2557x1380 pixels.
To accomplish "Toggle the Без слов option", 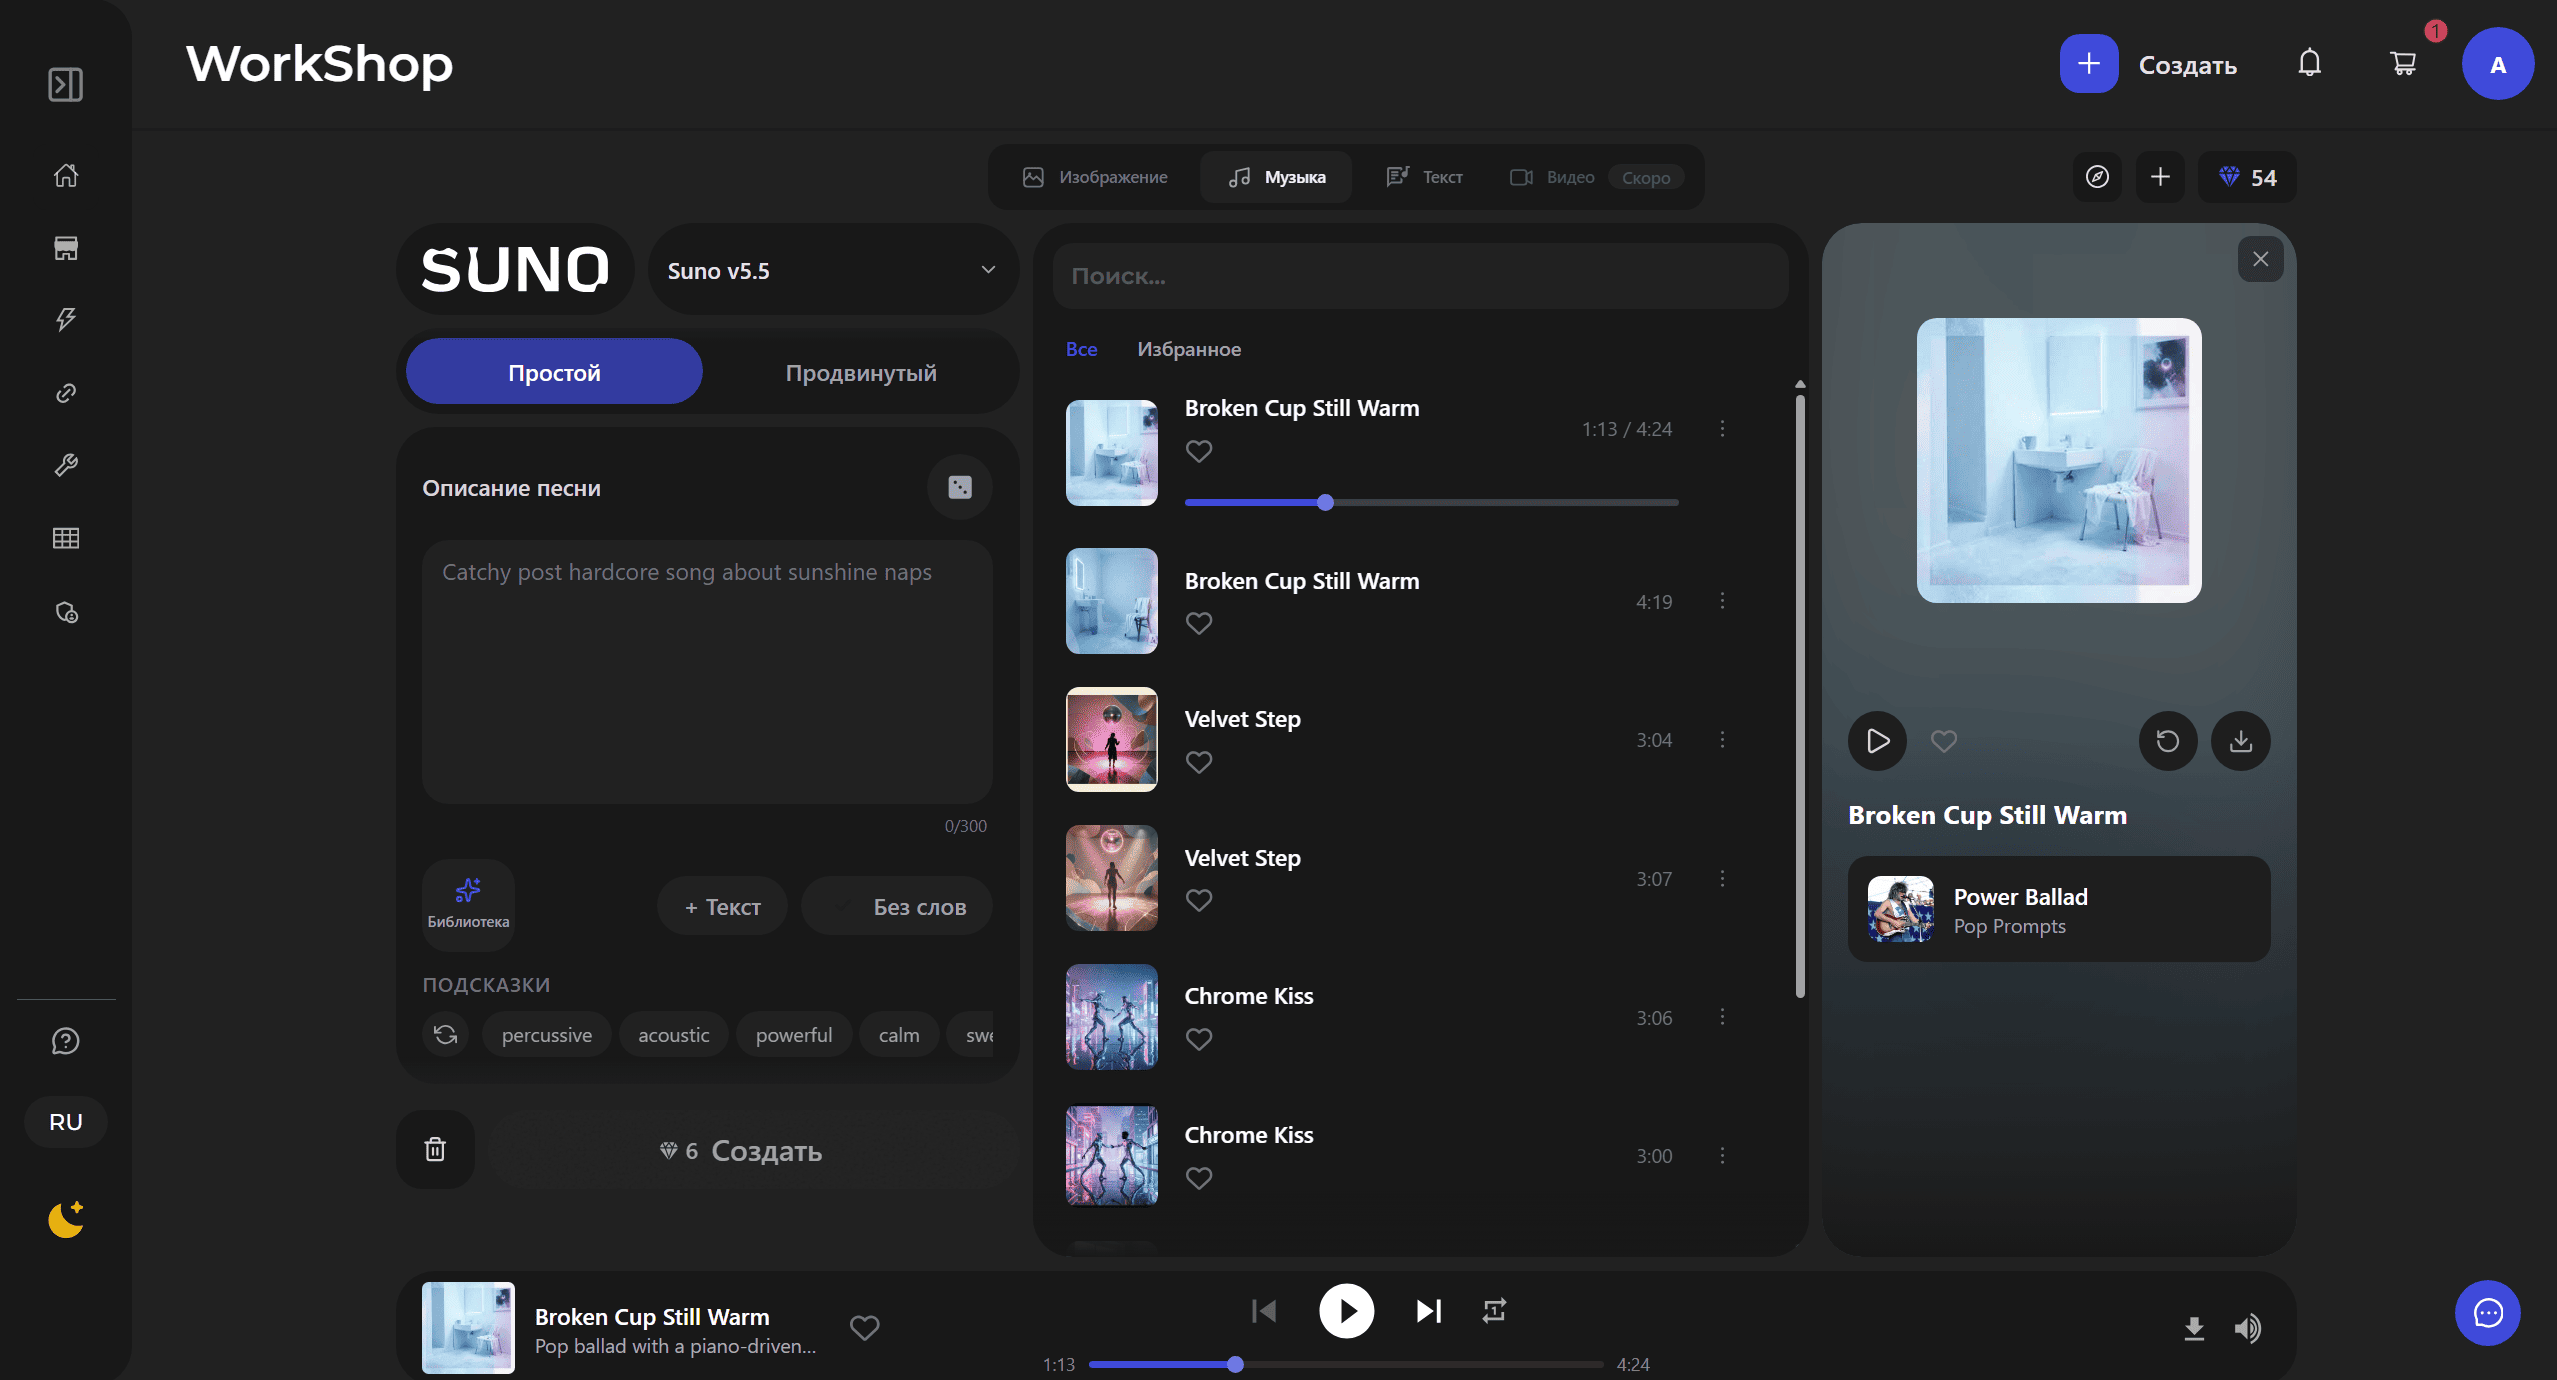I will 897,907.
